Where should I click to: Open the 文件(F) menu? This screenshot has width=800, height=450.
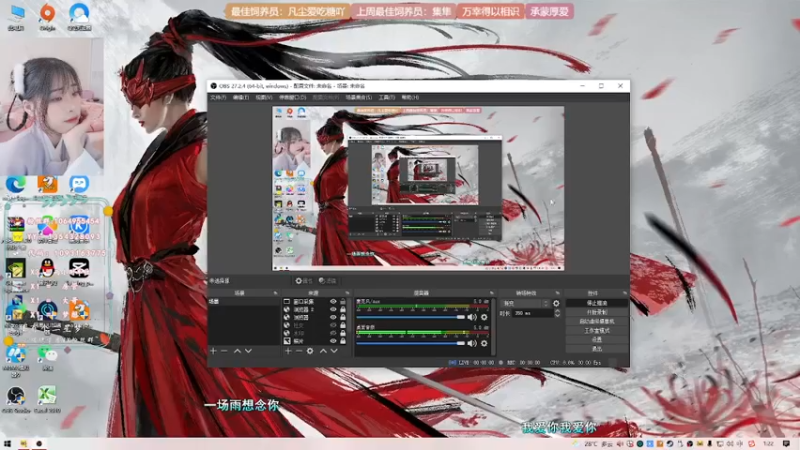tap(218, 97)
